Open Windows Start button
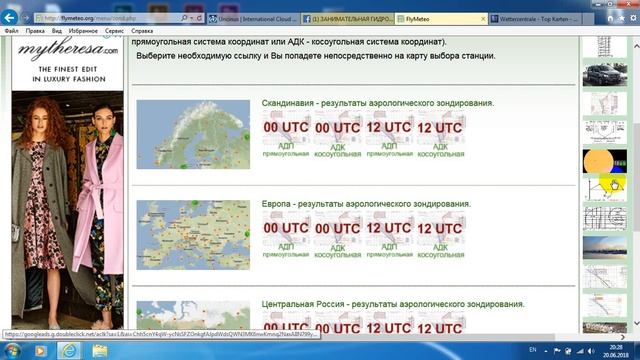The height and width of the screenshot is (360, 640). click(12, 351)
